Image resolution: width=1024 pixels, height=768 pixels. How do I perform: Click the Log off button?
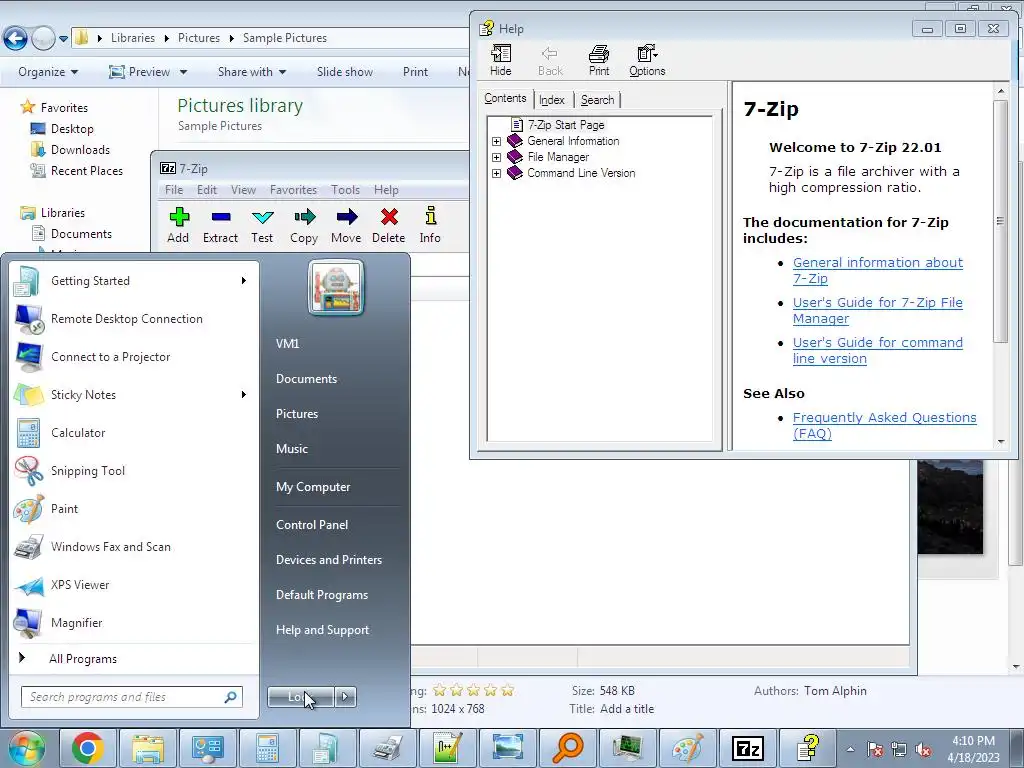(x=300, y=697)
